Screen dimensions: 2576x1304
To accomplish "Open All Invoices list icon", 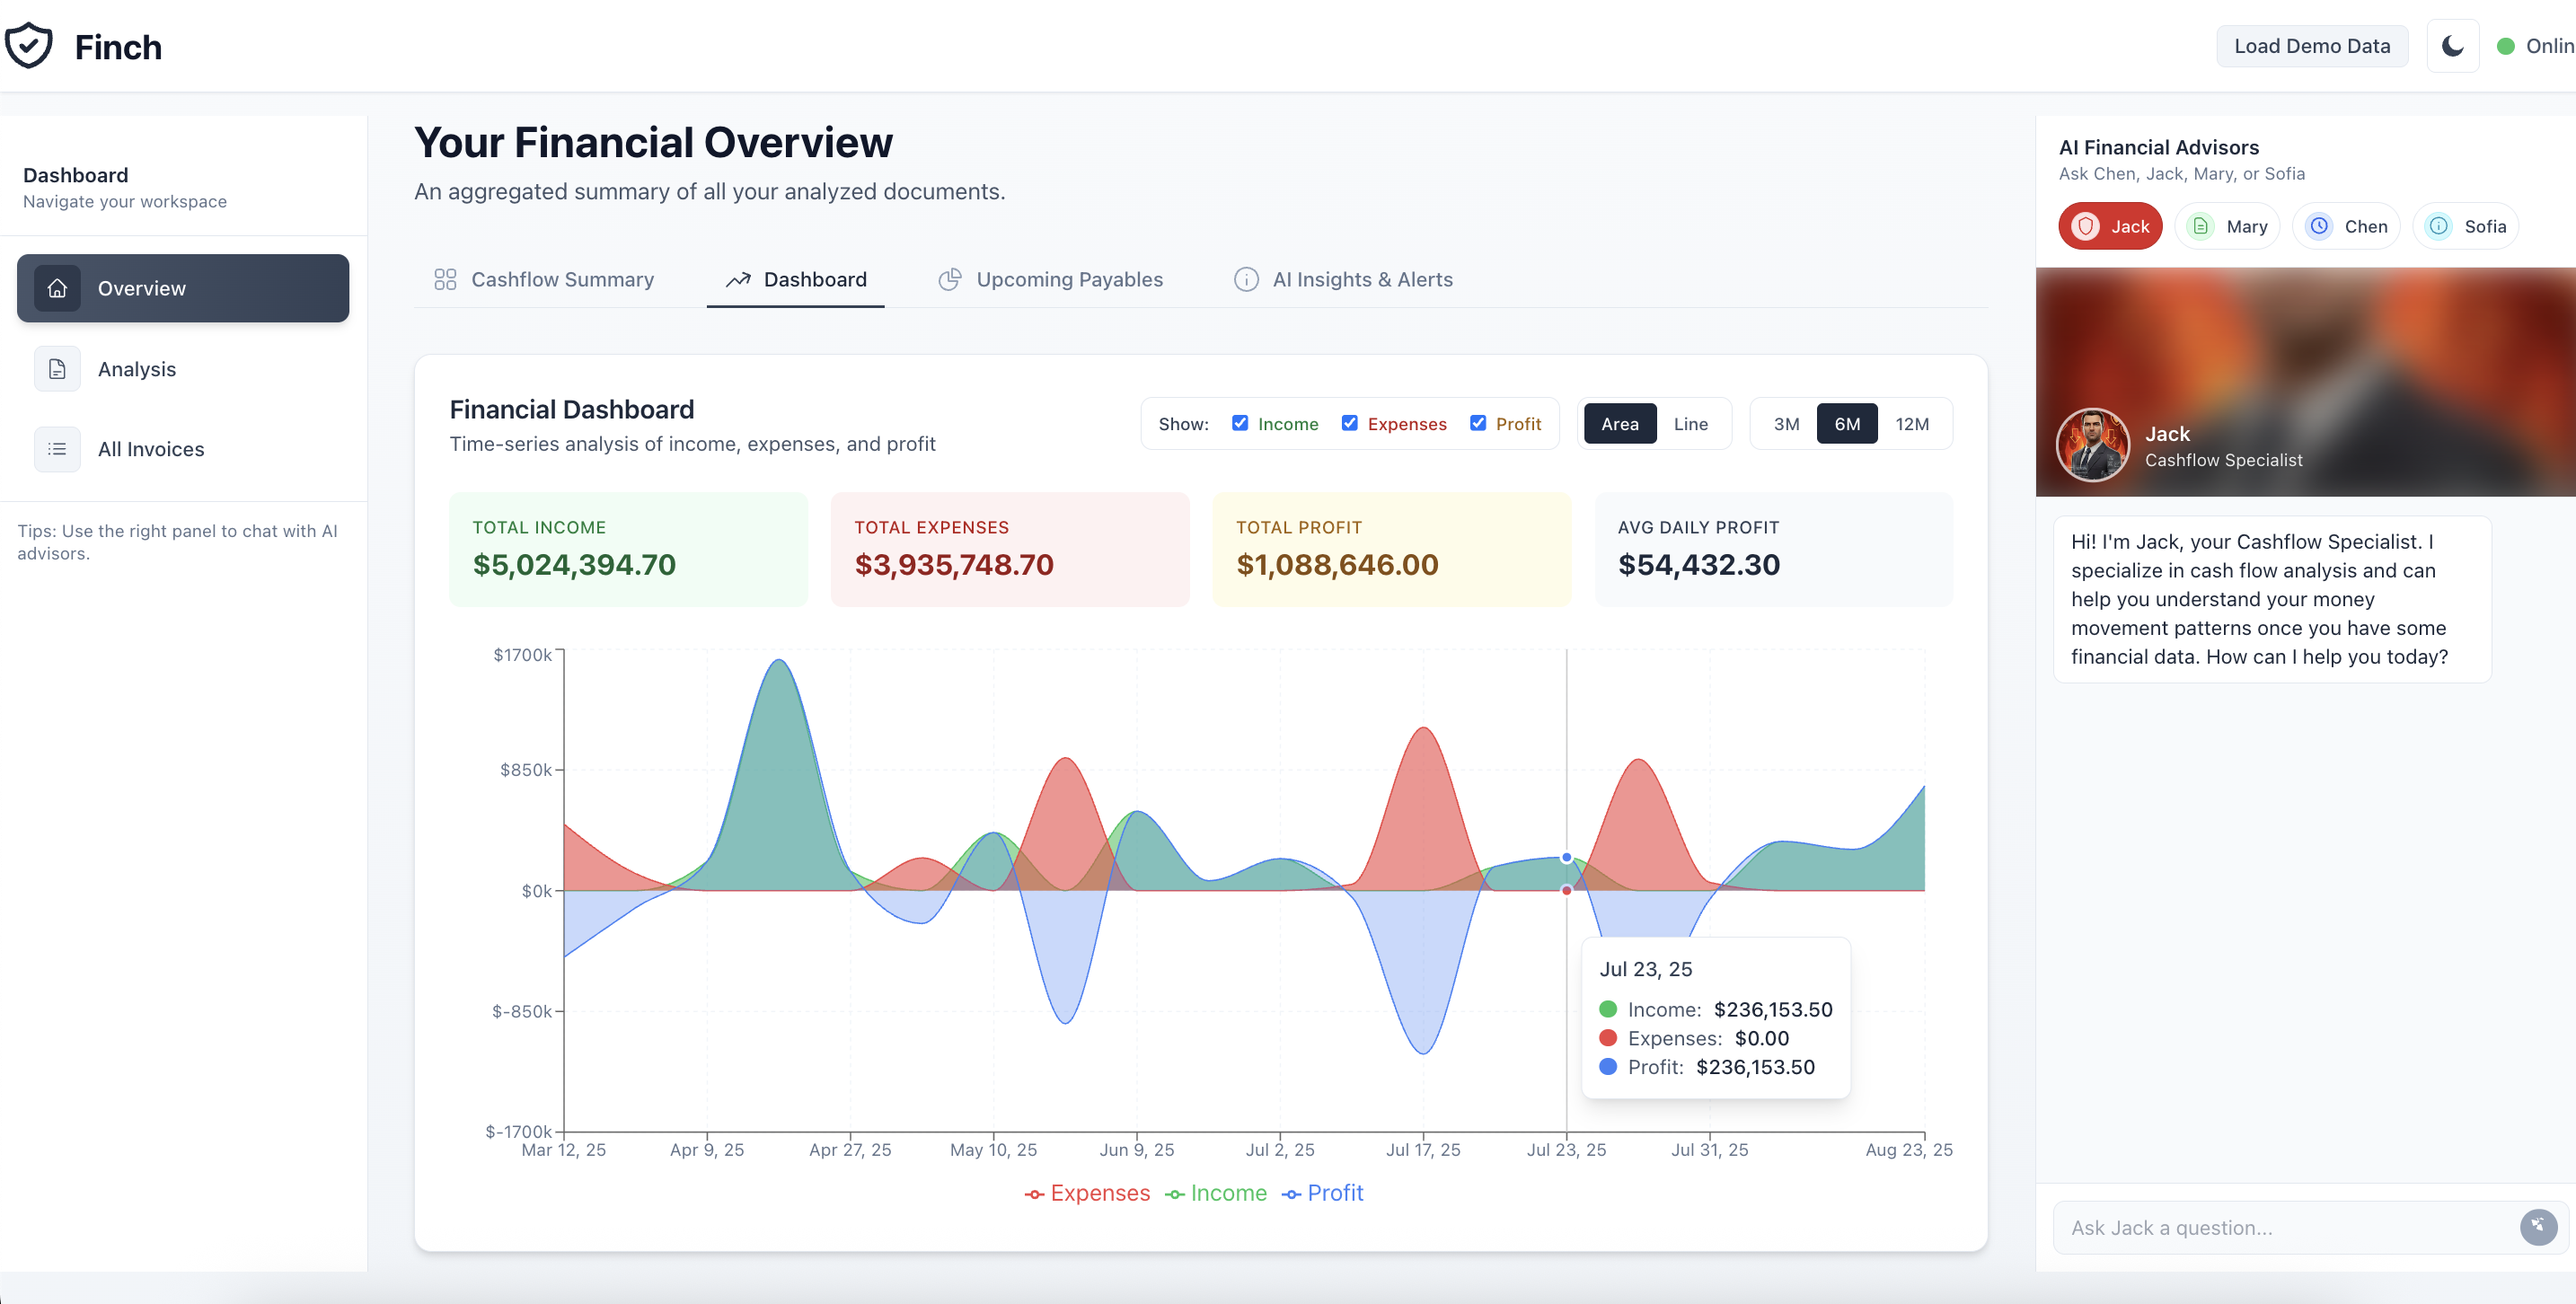I will tap(57, 449).
